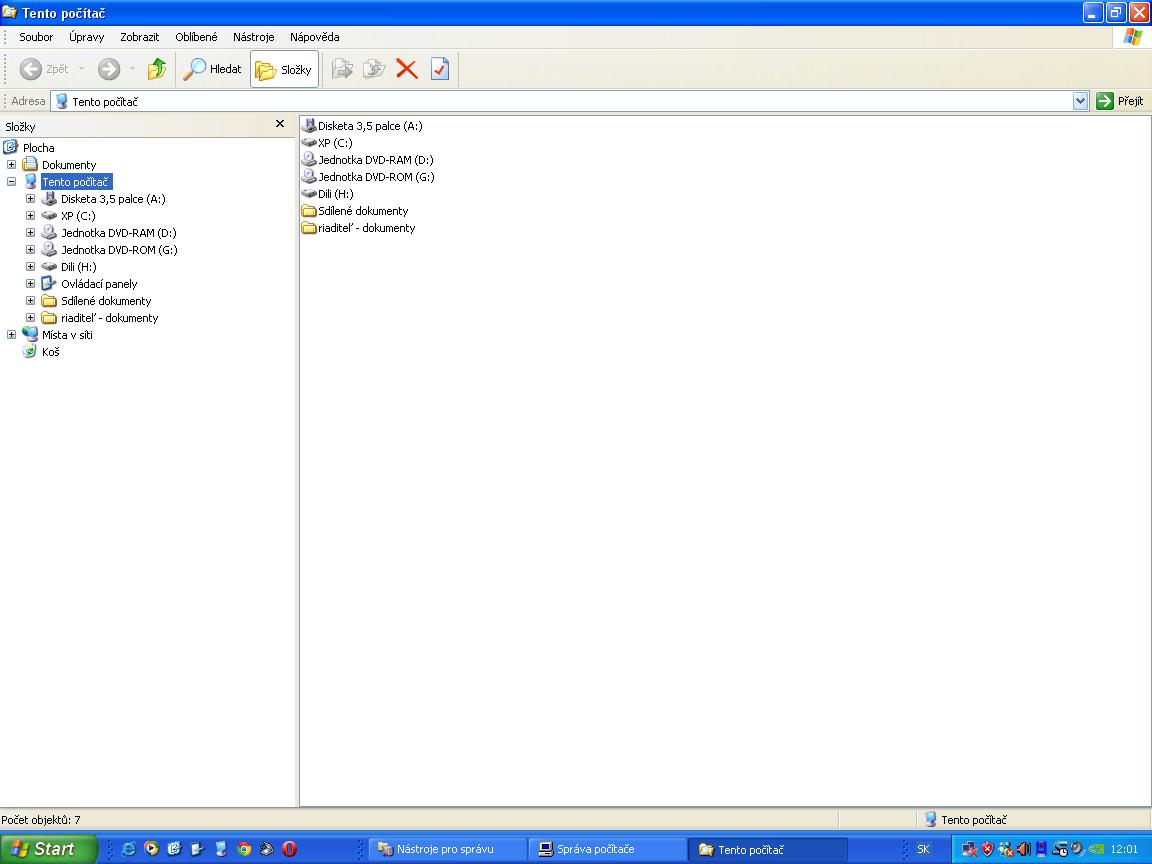Expand the XP (C:) tree node

30,215
